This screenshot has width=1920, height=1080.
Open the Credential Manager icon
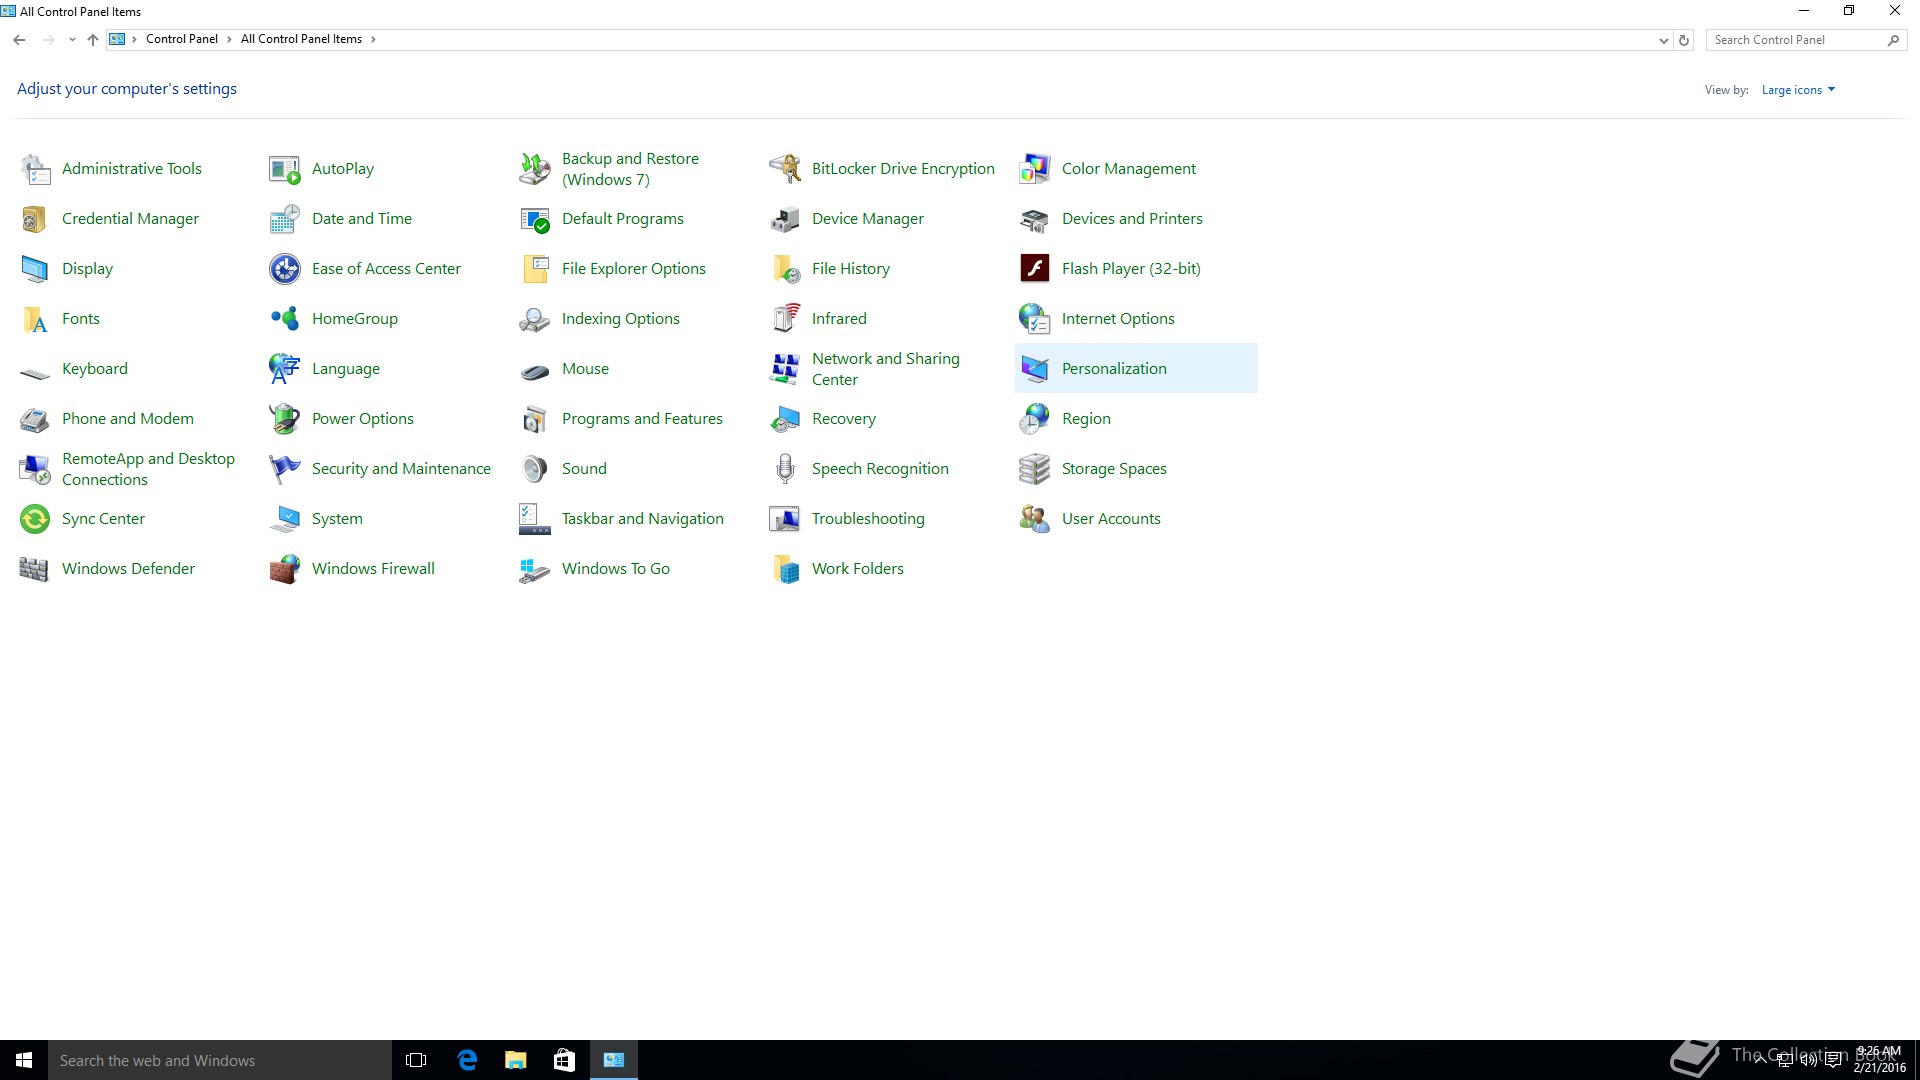[x=35, y=219]
